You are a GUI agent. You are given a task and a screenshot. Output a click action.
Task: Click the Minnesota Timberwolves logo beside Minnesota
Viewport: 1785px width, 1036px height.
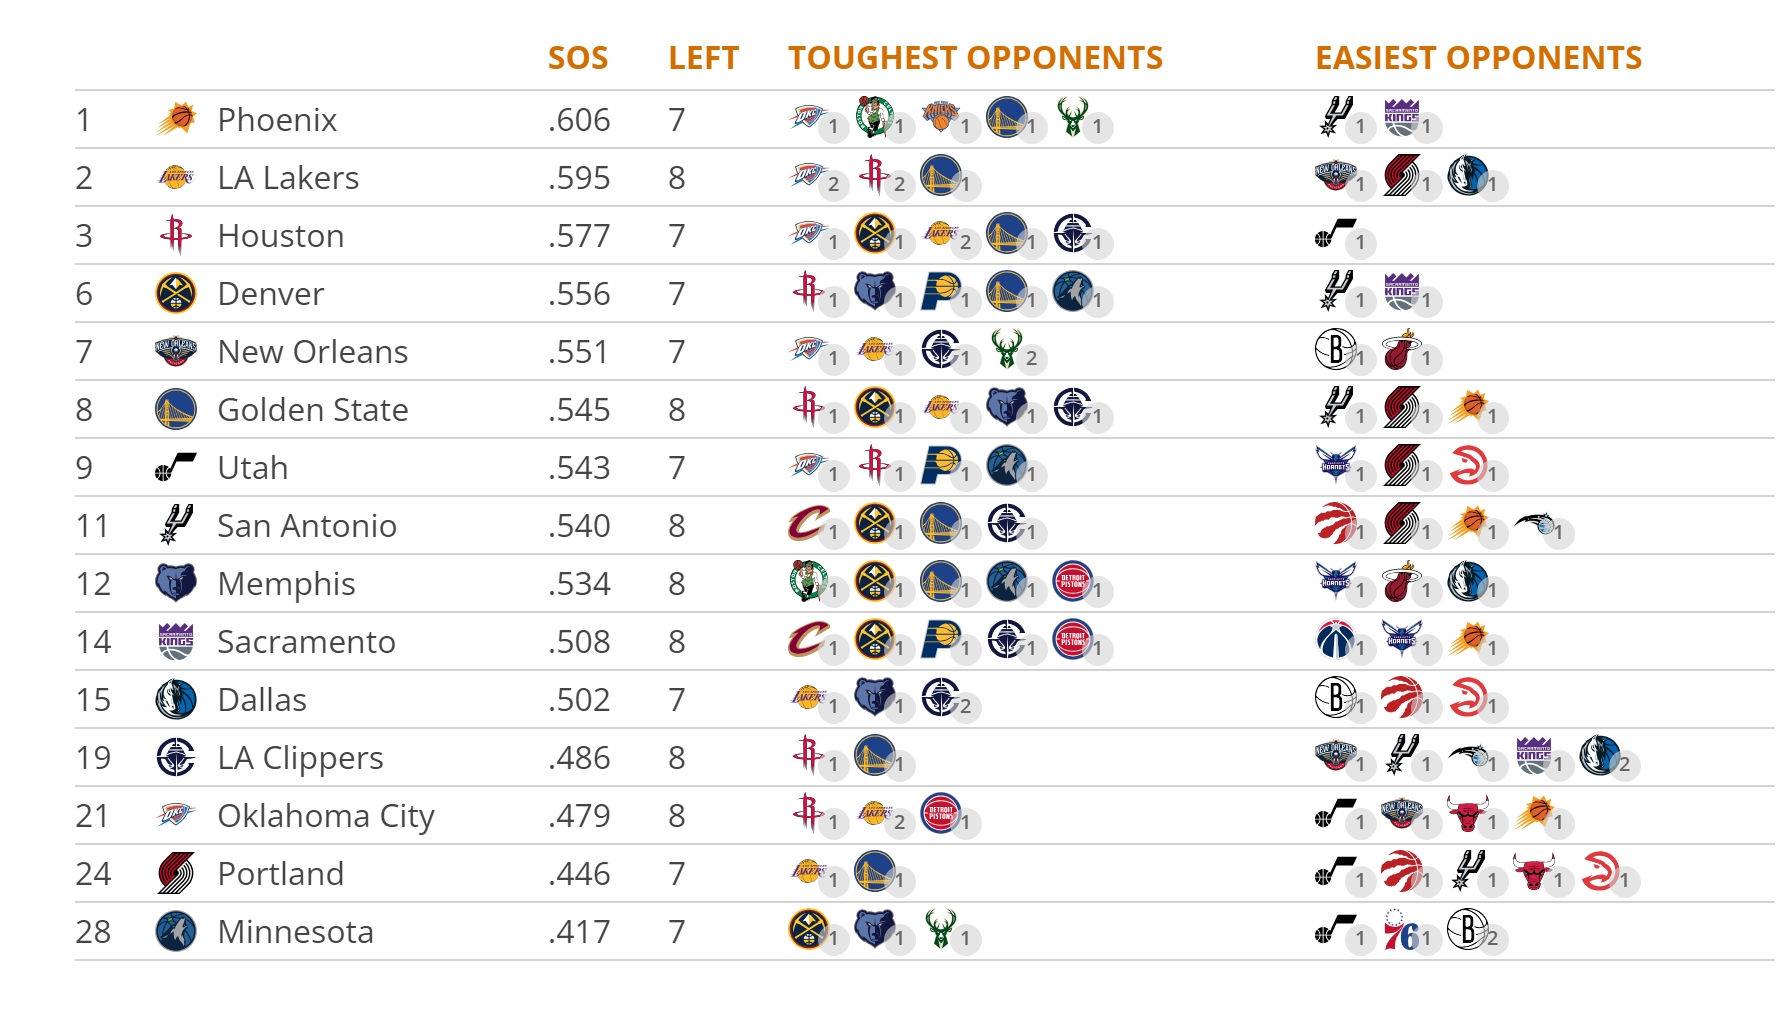coord(176,931)
